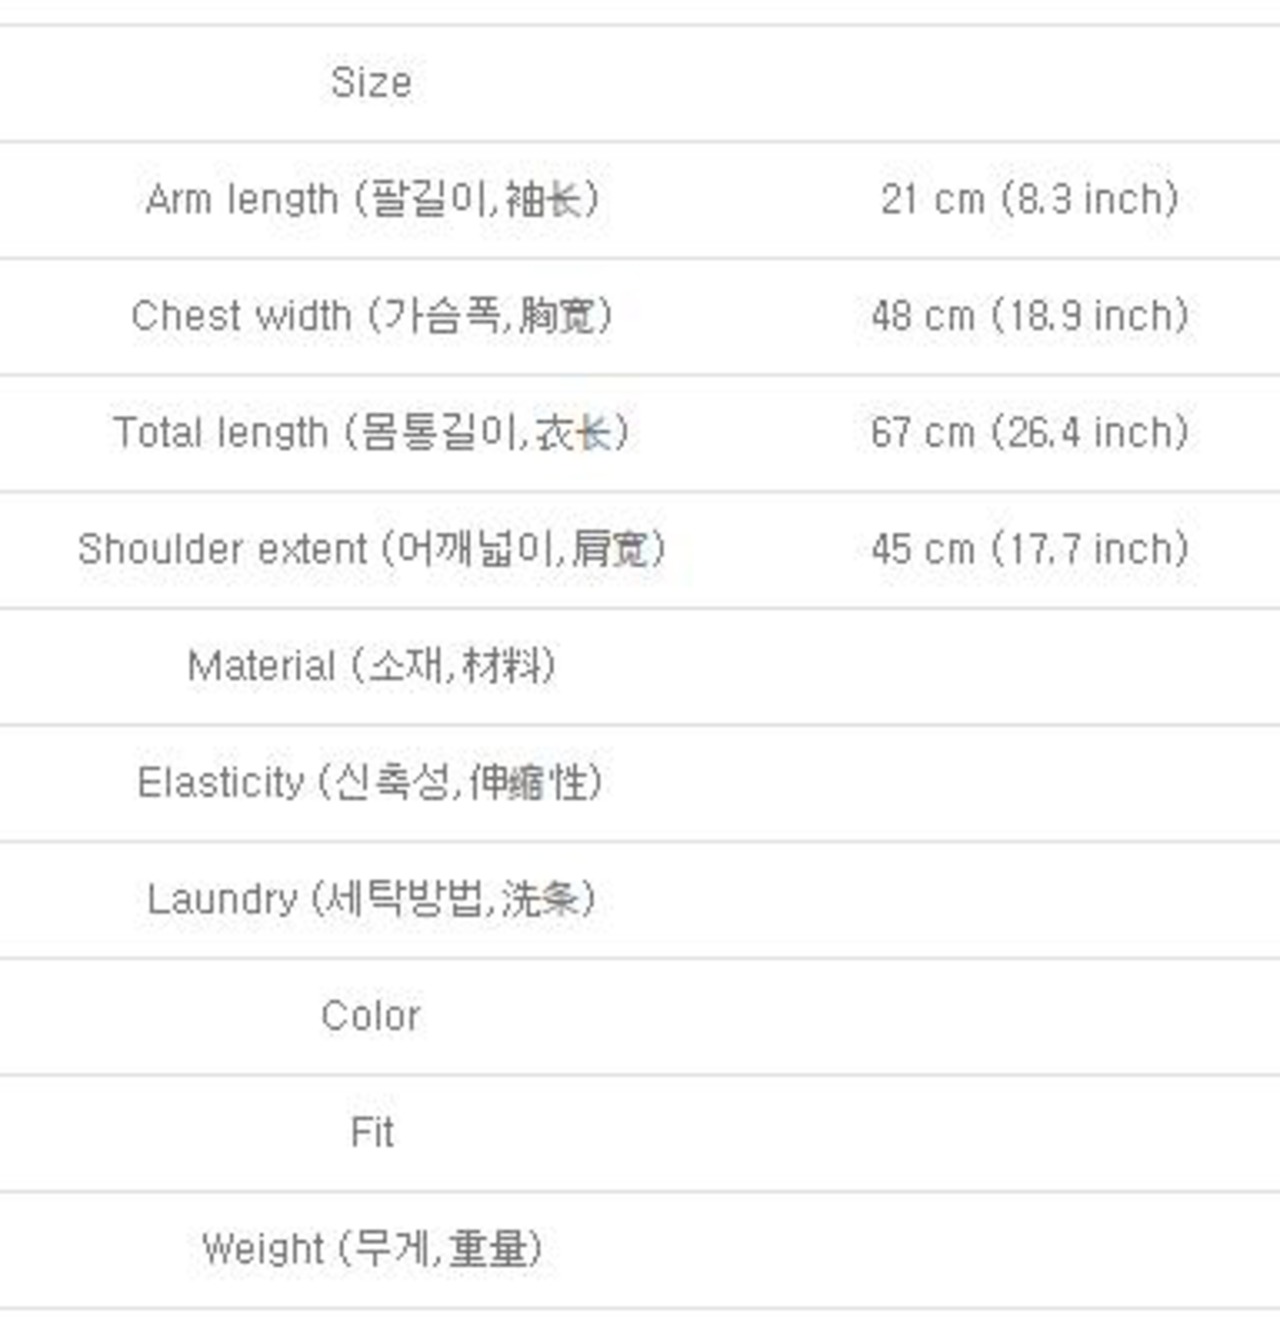
Task: Select the Elasticity row label
Action: click(x=371, y=782)
